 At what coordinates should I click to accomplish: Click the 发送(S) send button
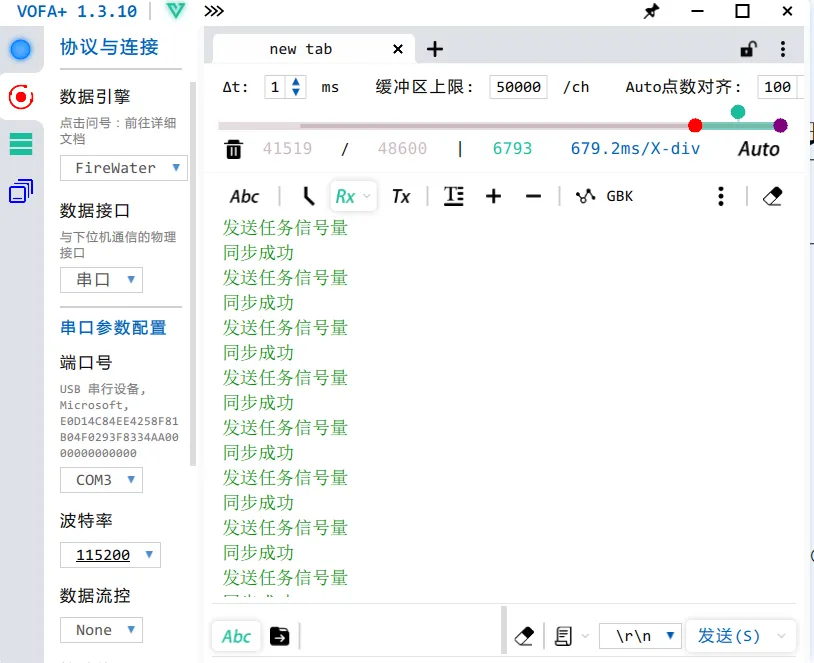point(731,636)
